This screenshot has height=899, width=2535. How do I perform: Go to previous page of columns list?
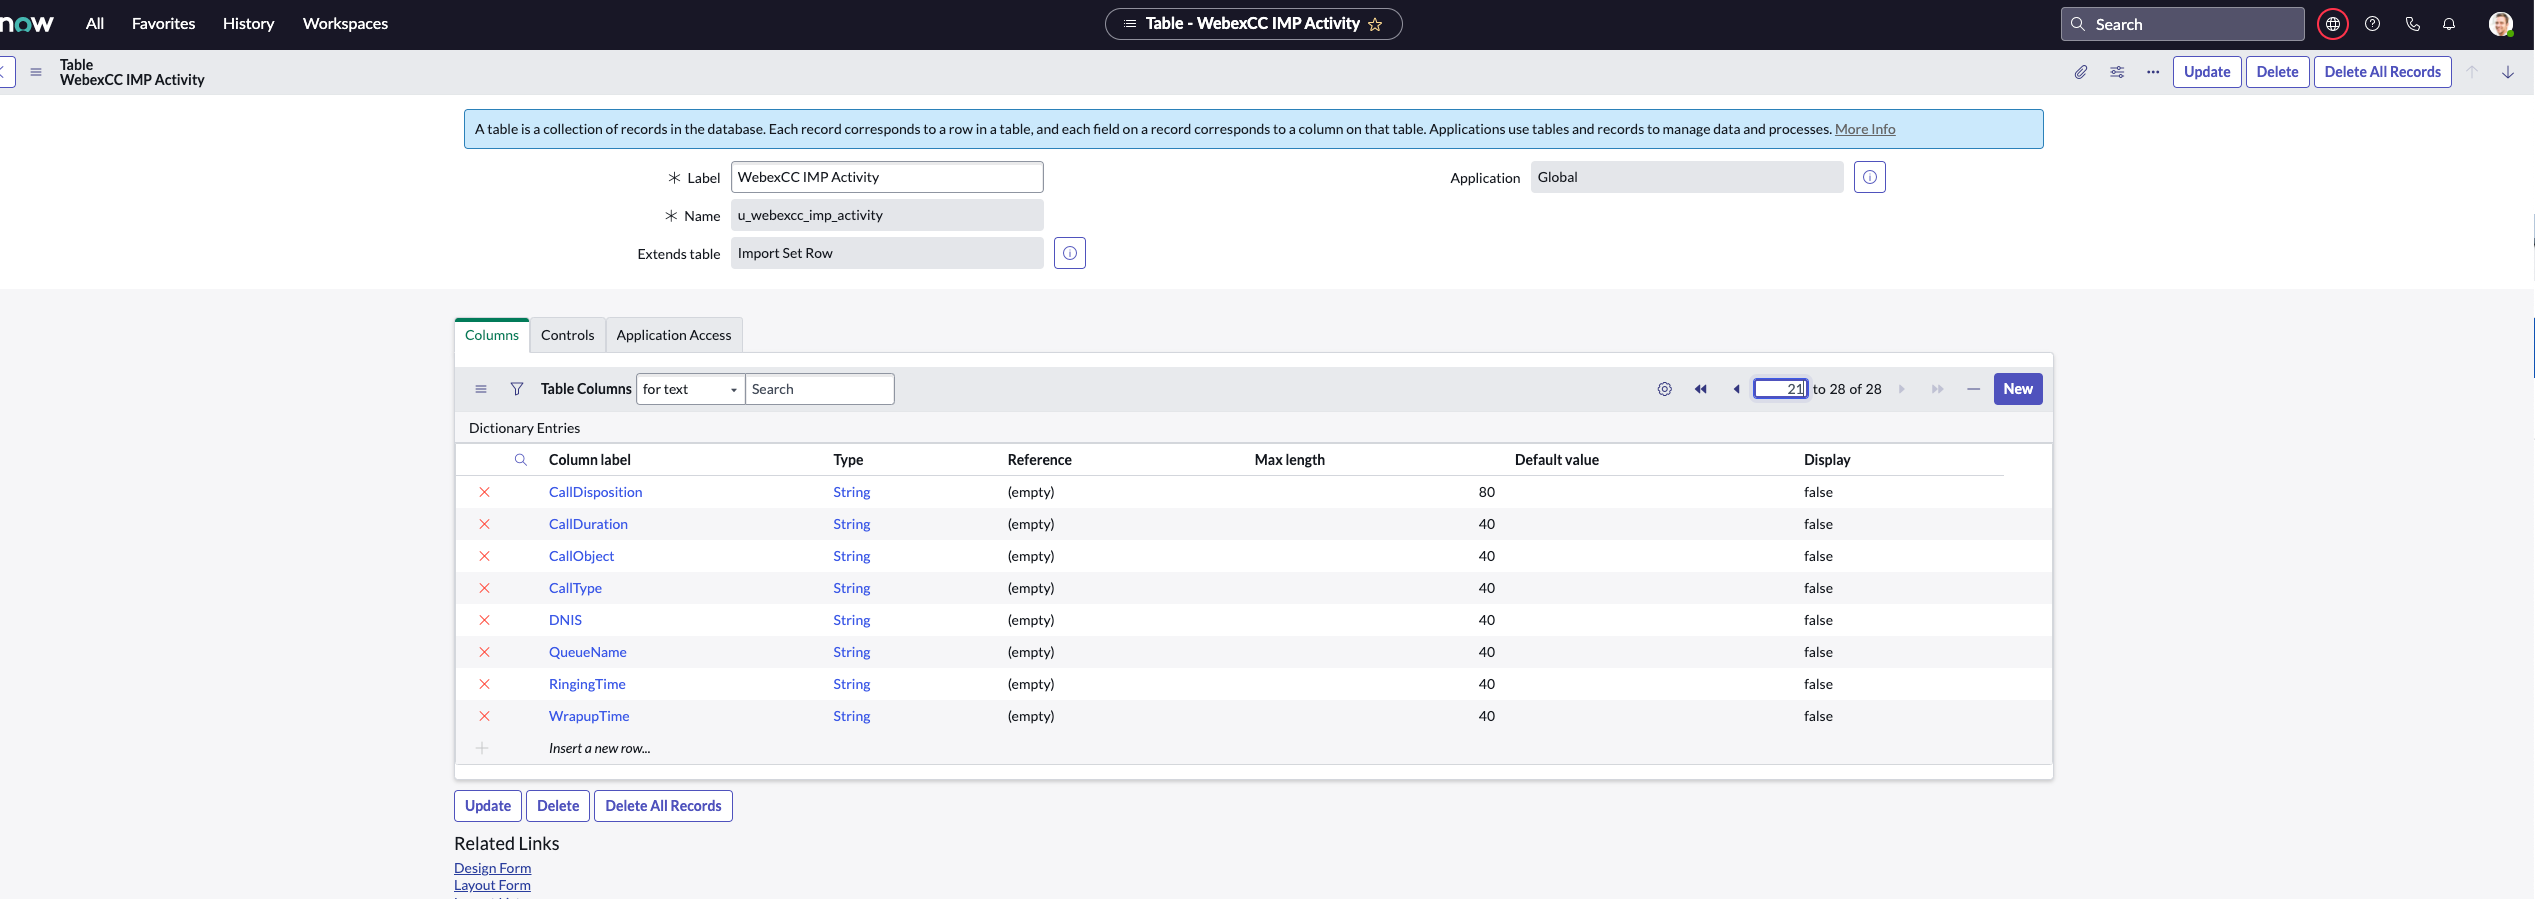click(1737, 389)
